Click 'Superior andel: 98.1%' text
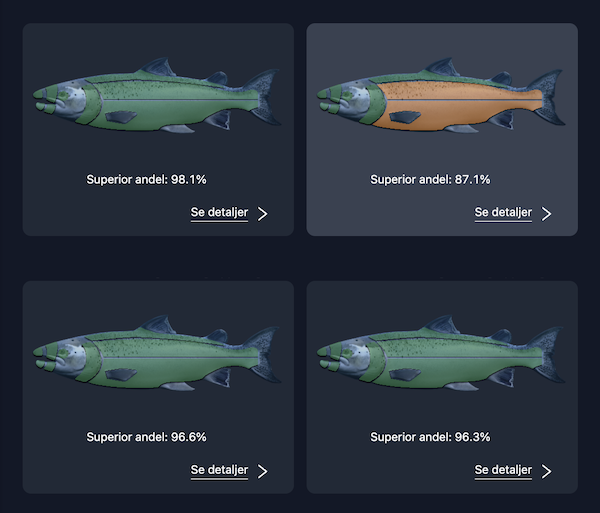The height and width of the screenshot is (513, 600). 146,179
